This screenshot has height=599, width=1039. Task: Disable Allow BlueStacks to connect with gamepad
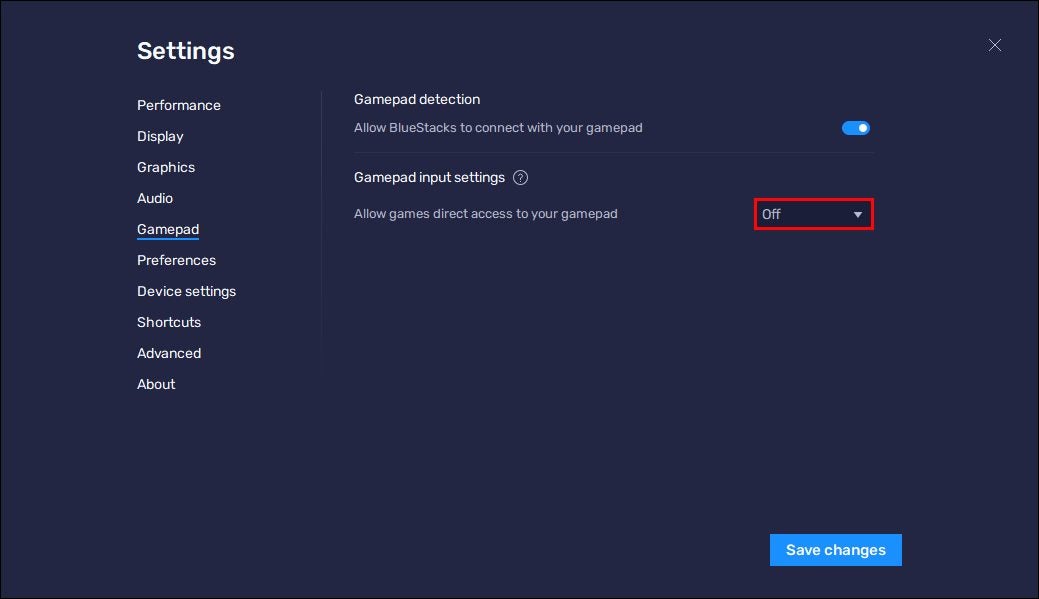tap(856, 128)
